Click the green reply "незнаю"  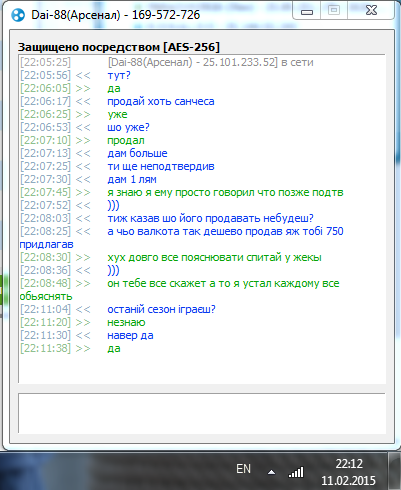tap(126, 322)
